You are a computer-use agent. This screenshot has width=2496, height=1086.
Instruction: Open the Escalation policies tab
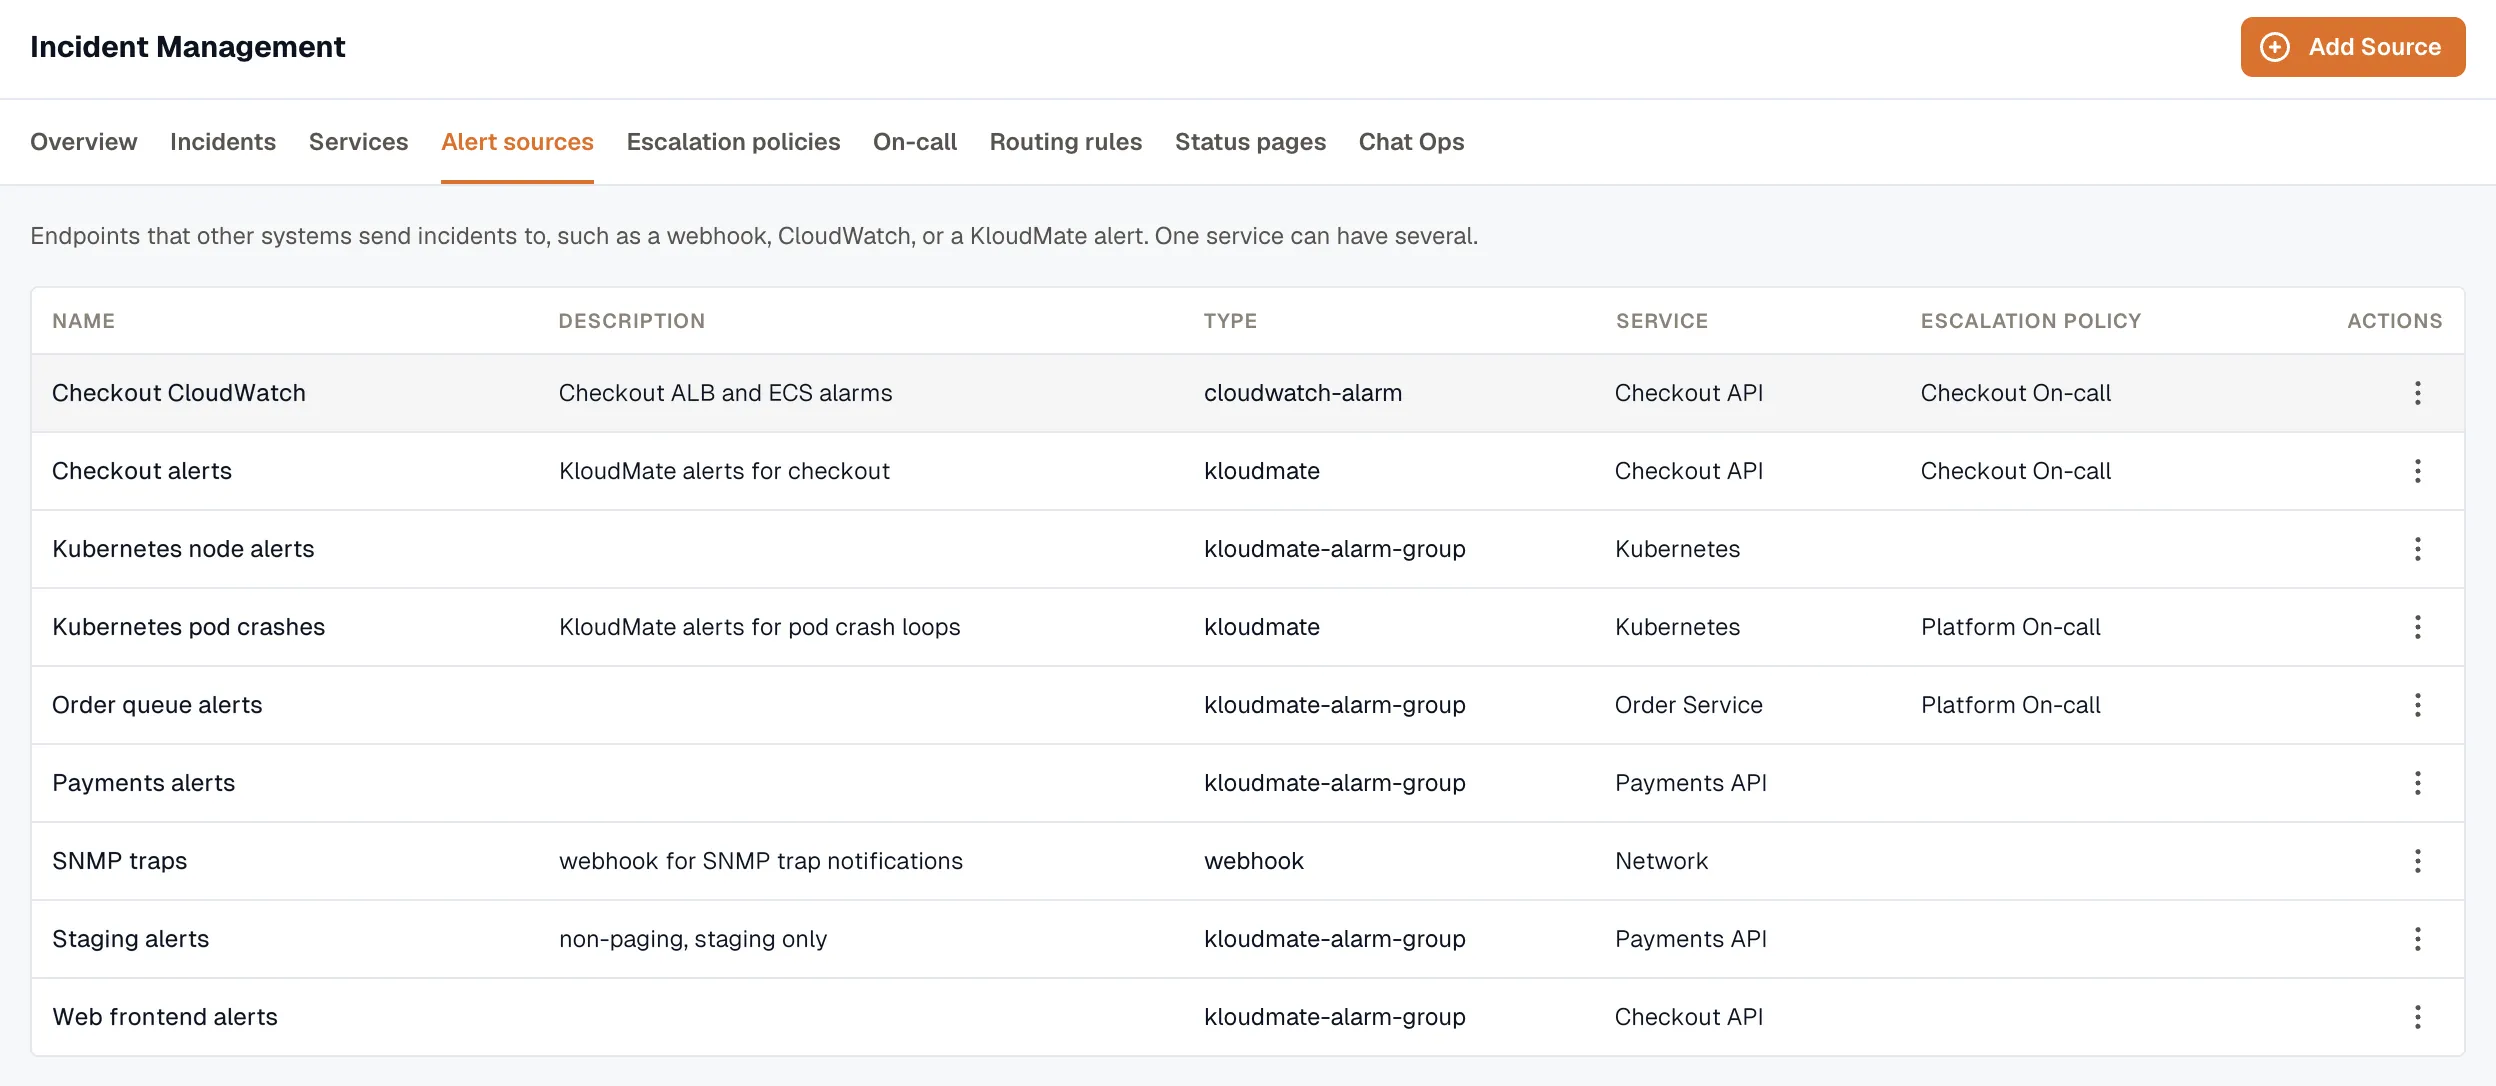click(x=733, y=142)
